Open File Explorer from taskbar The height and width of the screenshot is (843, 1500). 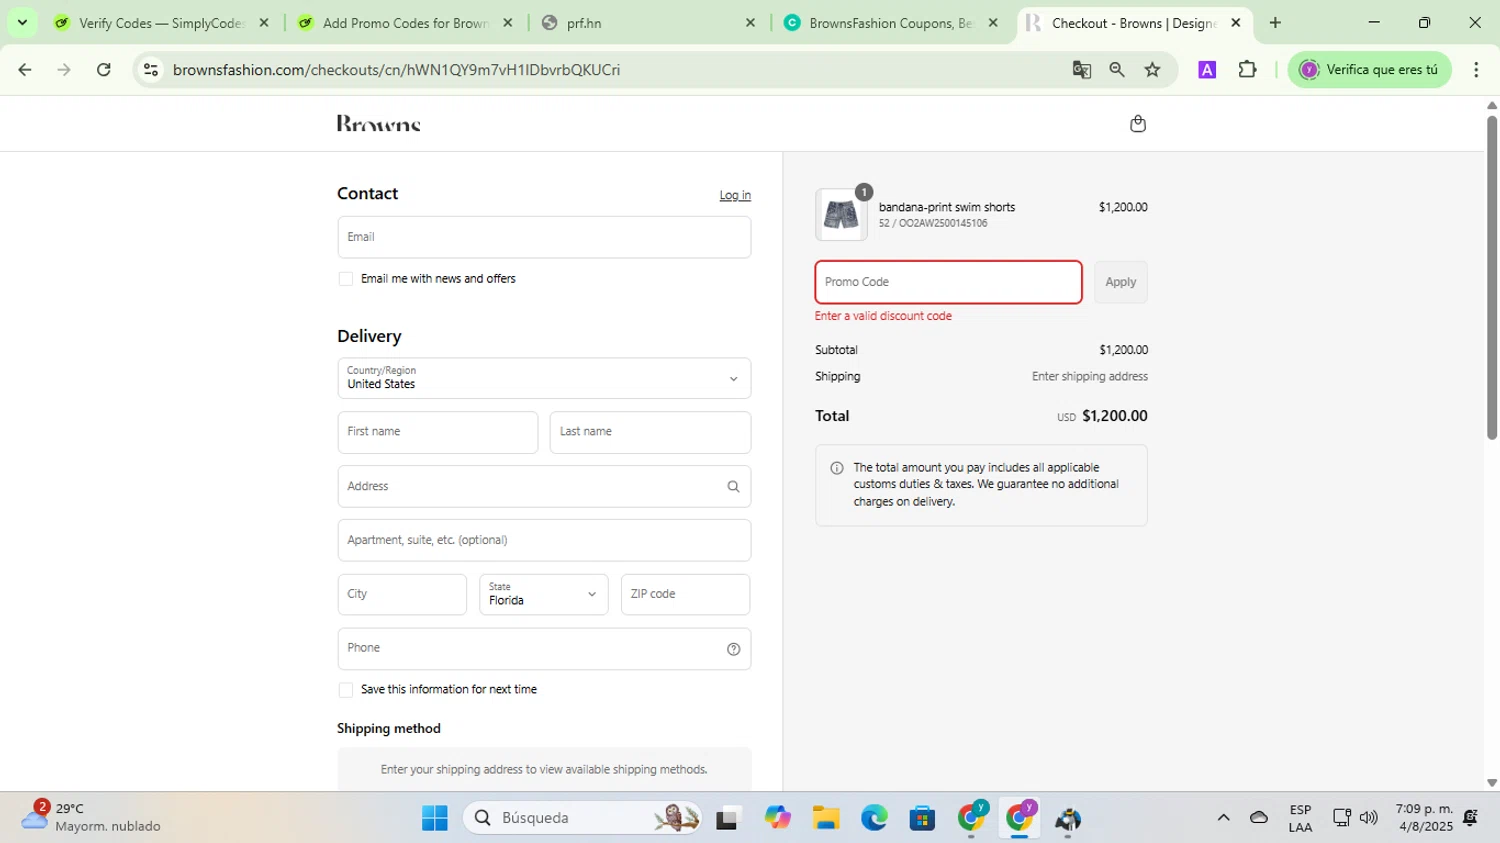(x=826, y=819)
